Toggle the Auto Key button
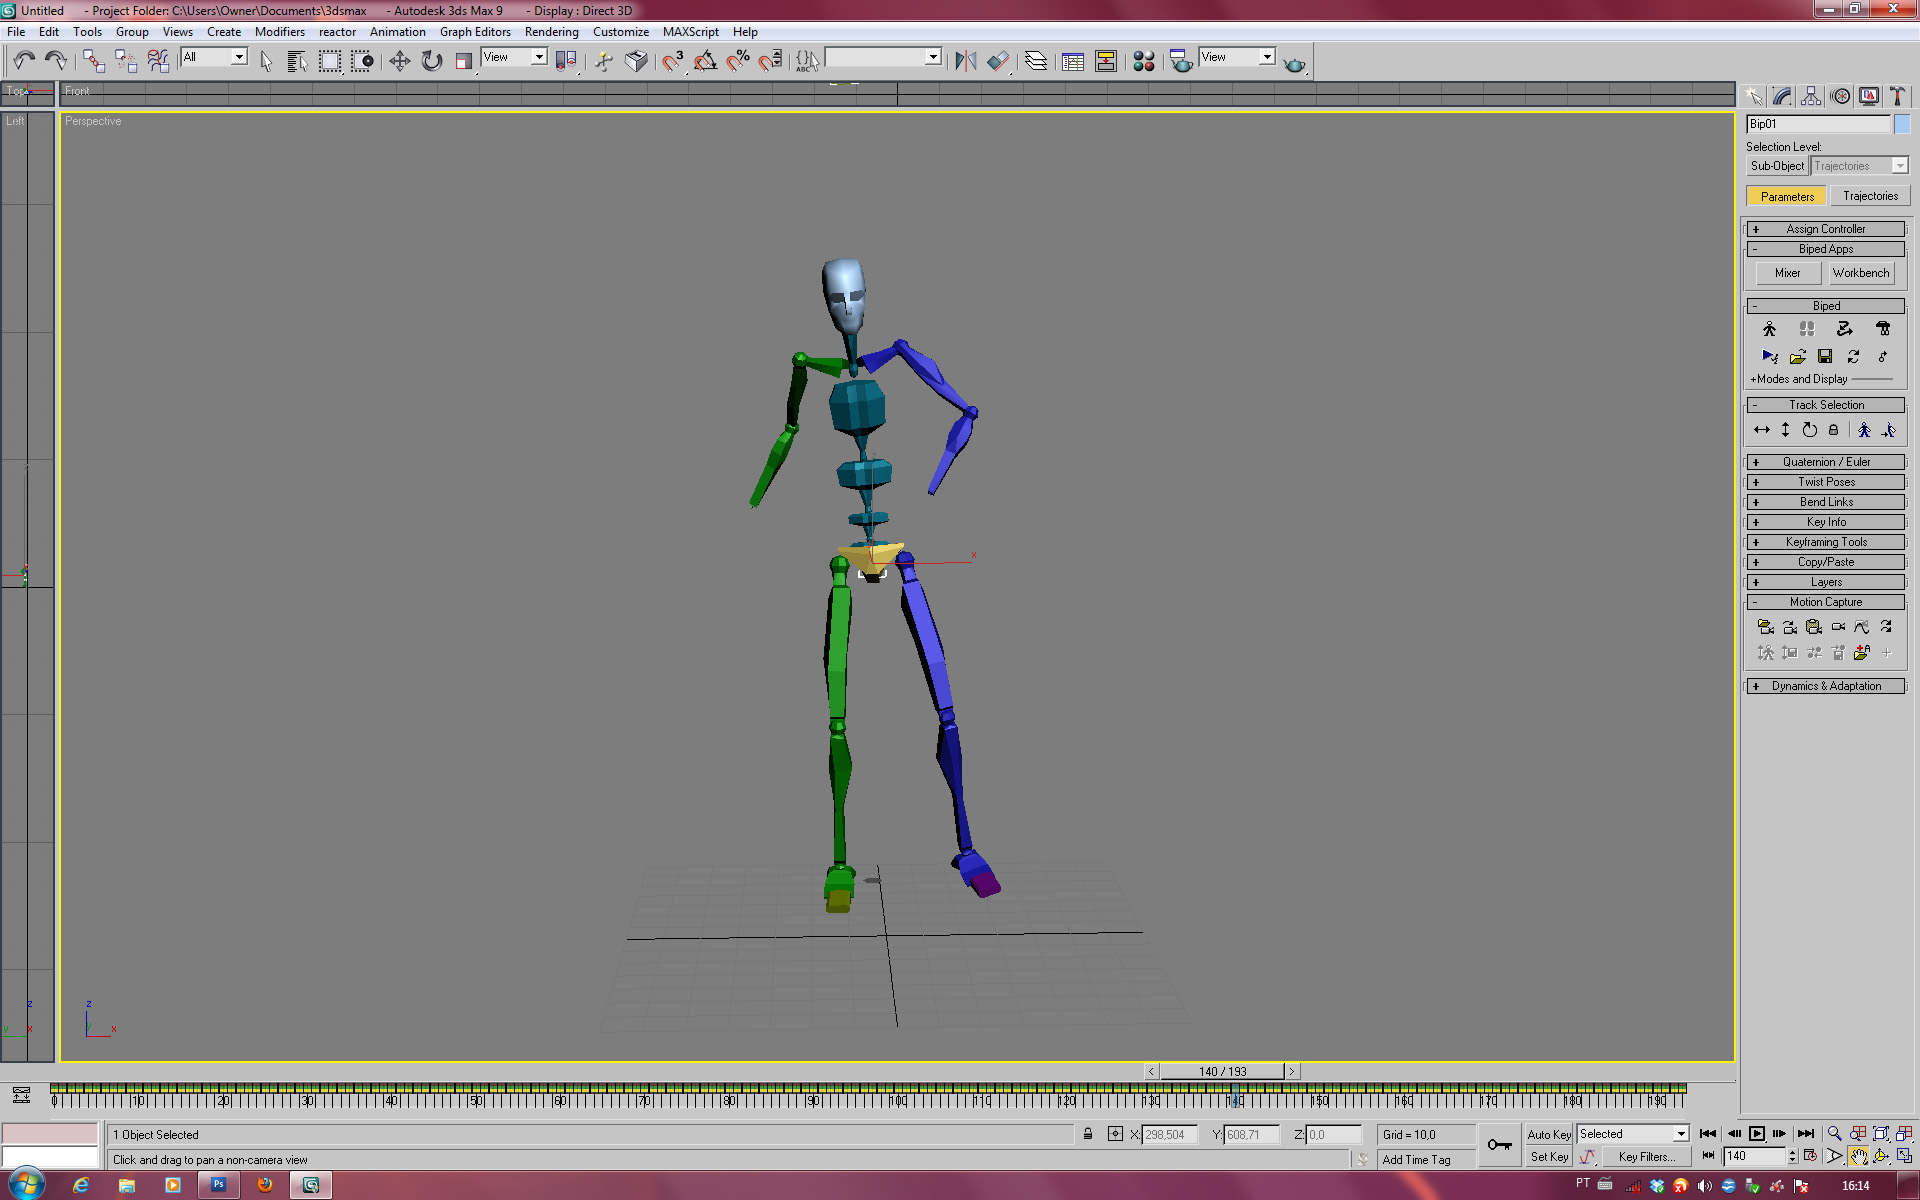The height and width of the screenshot is (1200, 1920). coord(1549,1135)
